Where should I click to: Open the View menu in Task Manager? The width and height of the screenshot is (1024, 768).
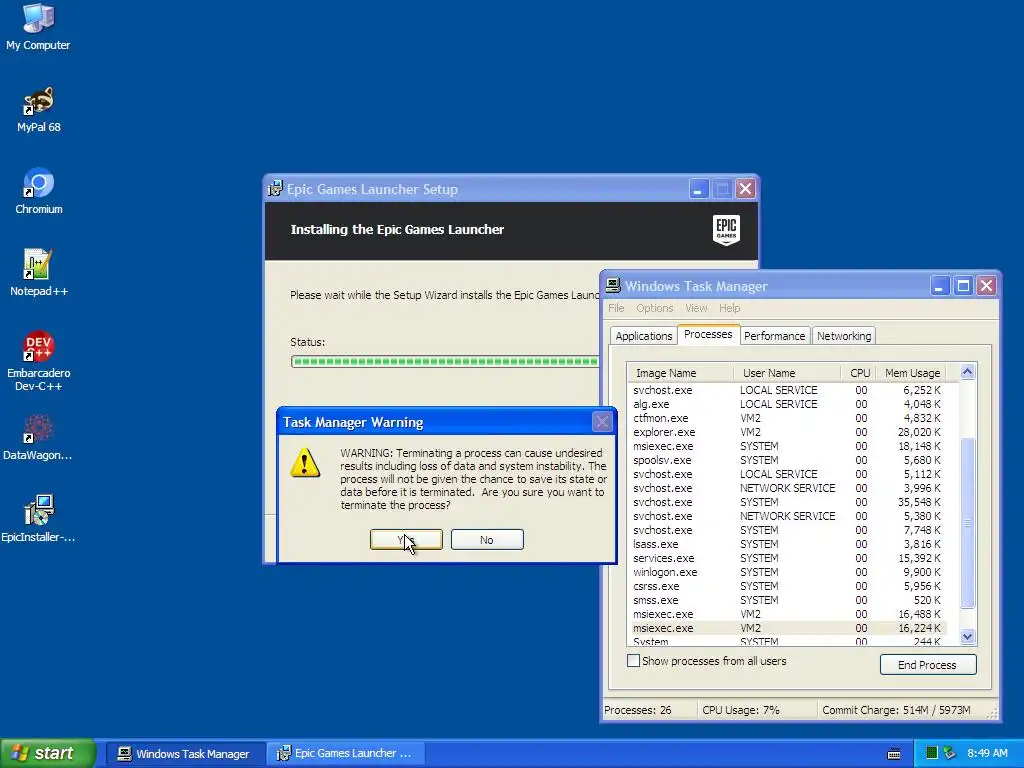pyautogui.click(x=696, y=308)
